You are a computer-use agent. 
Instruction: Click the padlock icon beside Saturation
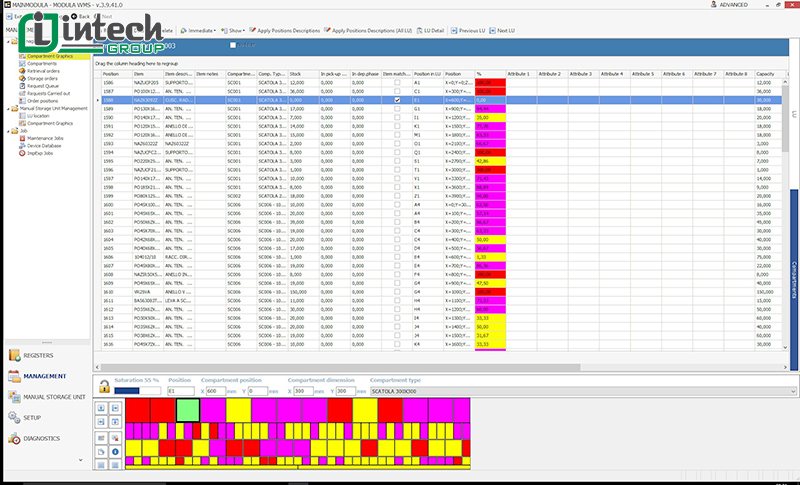click(x=104, y=387)
